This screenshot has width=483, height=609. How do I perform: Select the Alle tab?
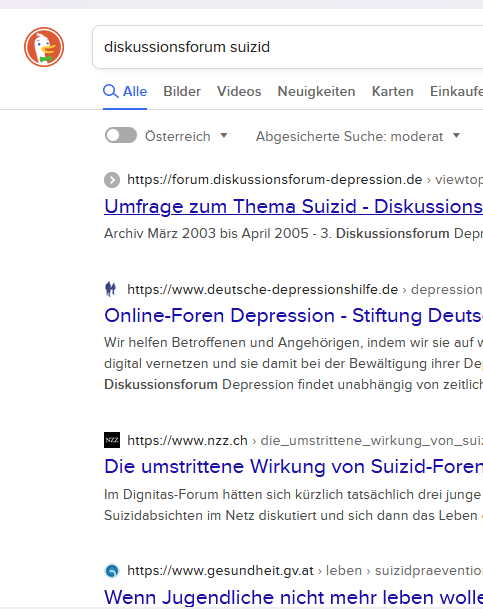(x=125, y=92)
